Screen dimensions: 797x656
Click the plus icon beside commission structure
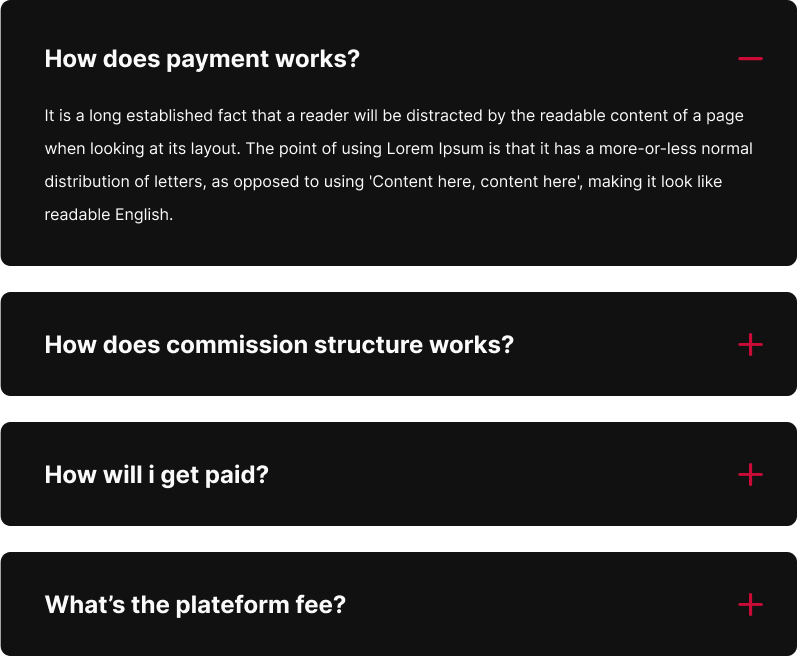coord(750,345)
